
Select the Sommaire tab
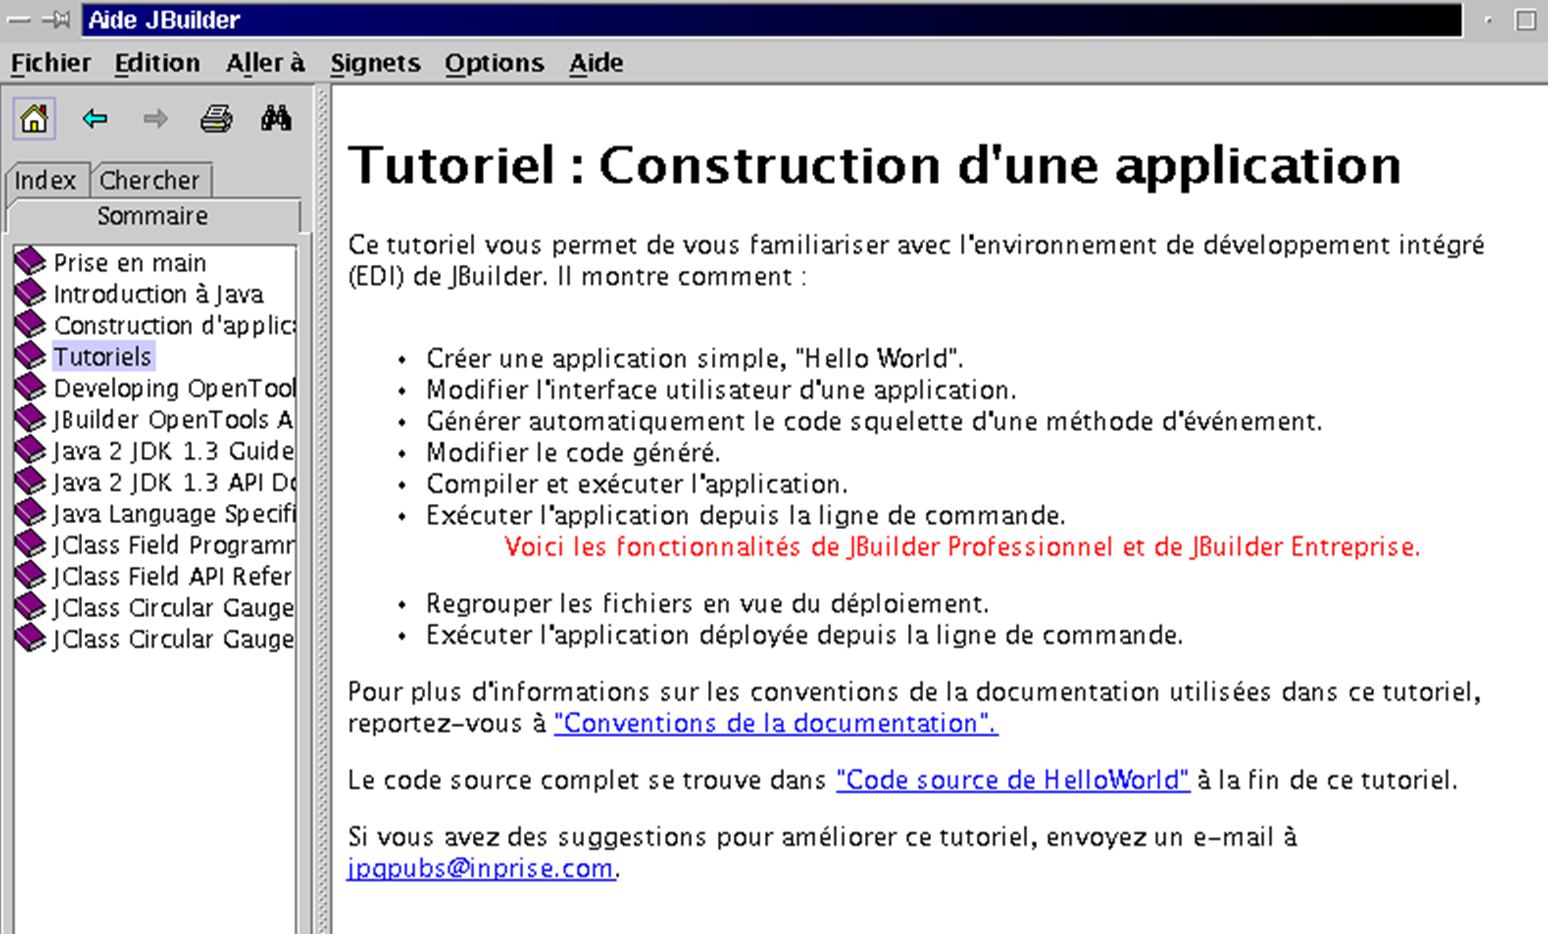153,216
